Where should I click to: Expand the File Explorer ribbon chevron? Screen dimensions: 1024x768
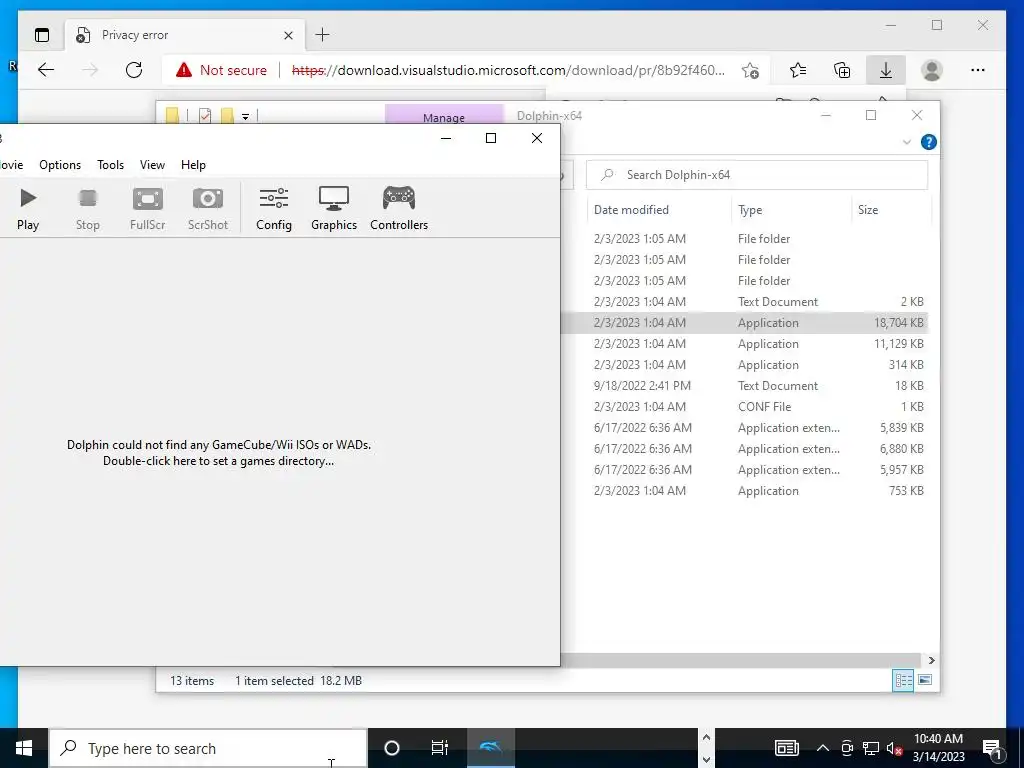906,142
